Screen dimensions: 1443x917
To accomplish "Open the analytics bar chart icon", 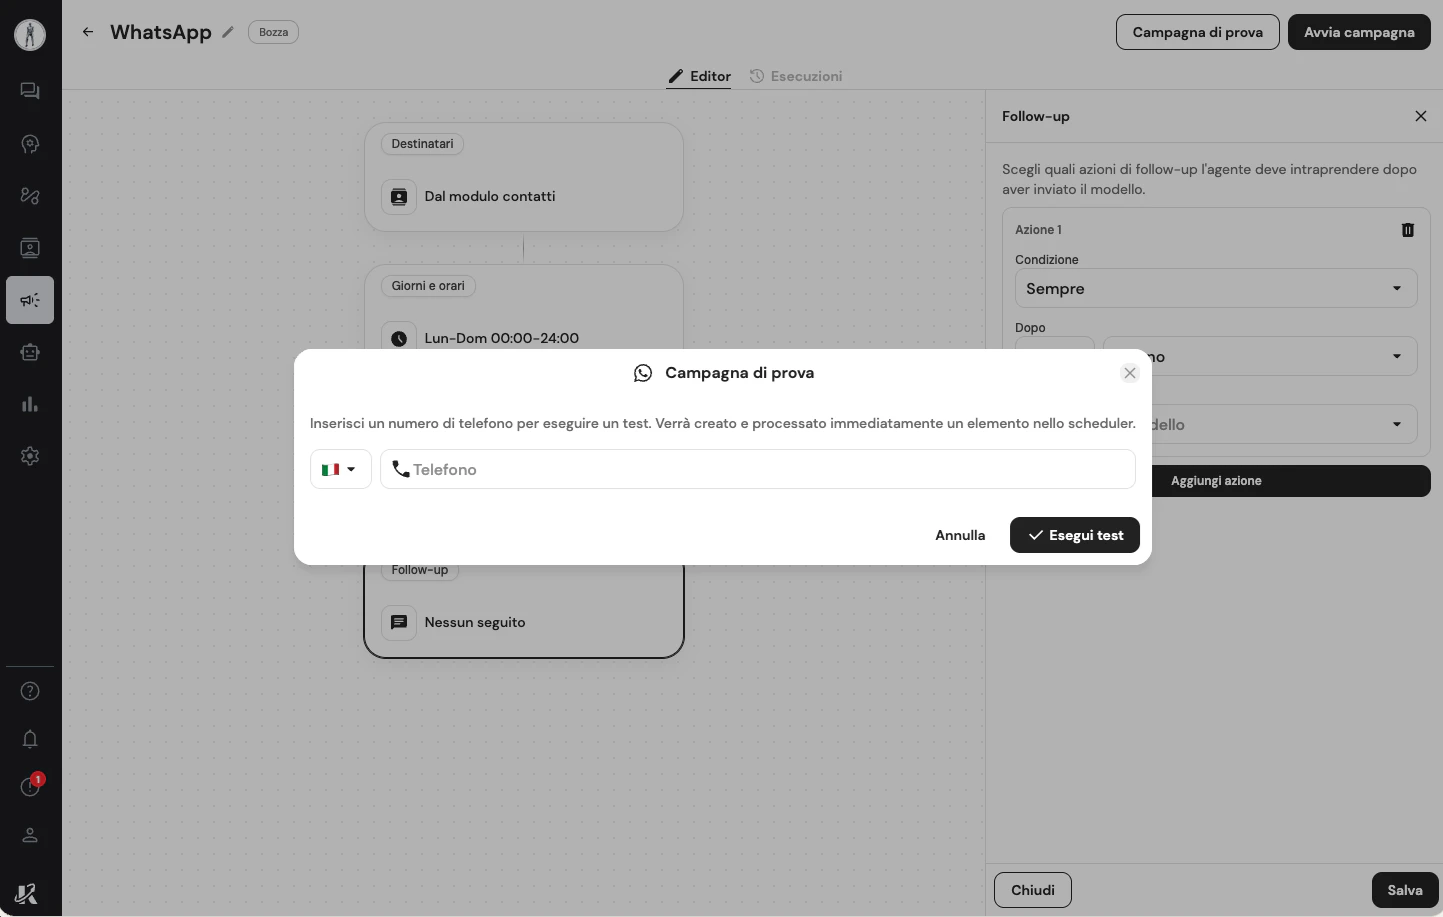I will pyautogui.click(x=30, y=404).
